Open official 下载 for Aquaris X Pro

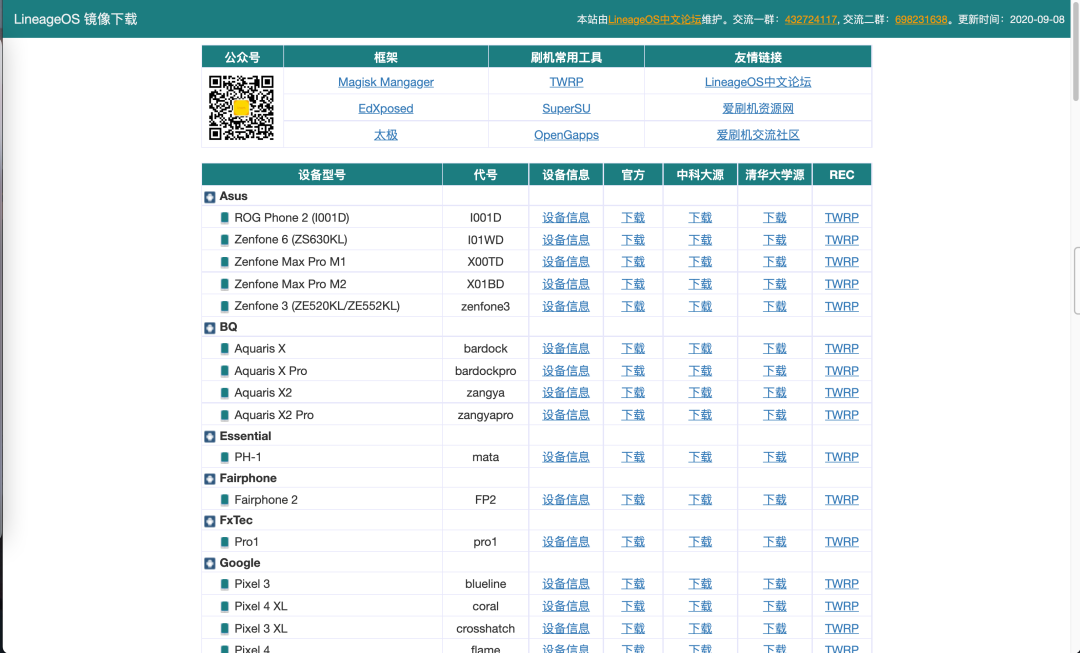point(633,371)
